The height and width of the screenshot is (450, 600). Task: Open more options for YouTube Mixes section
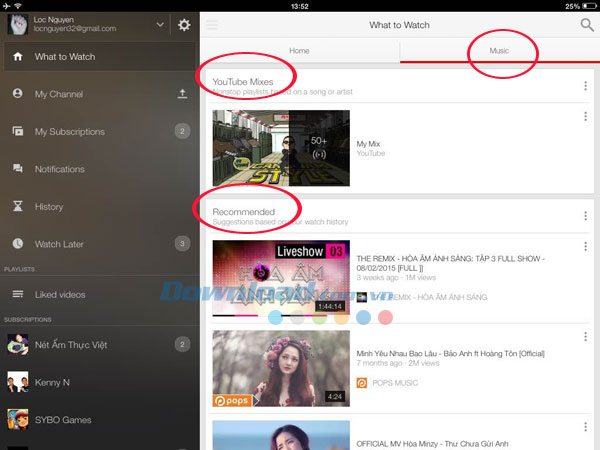[x=585, y=86]
